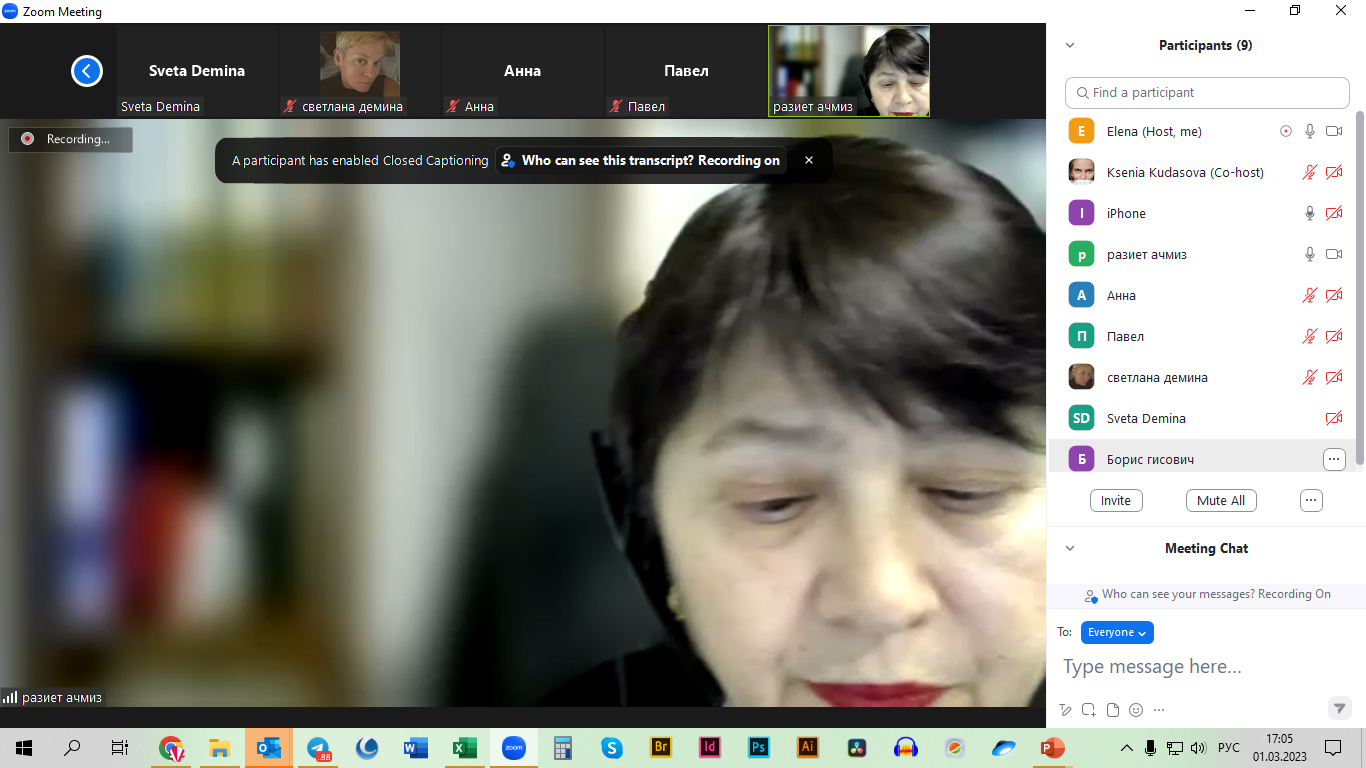
Task: Select светлана демина's video thumbnail
Action: (359, 70)
